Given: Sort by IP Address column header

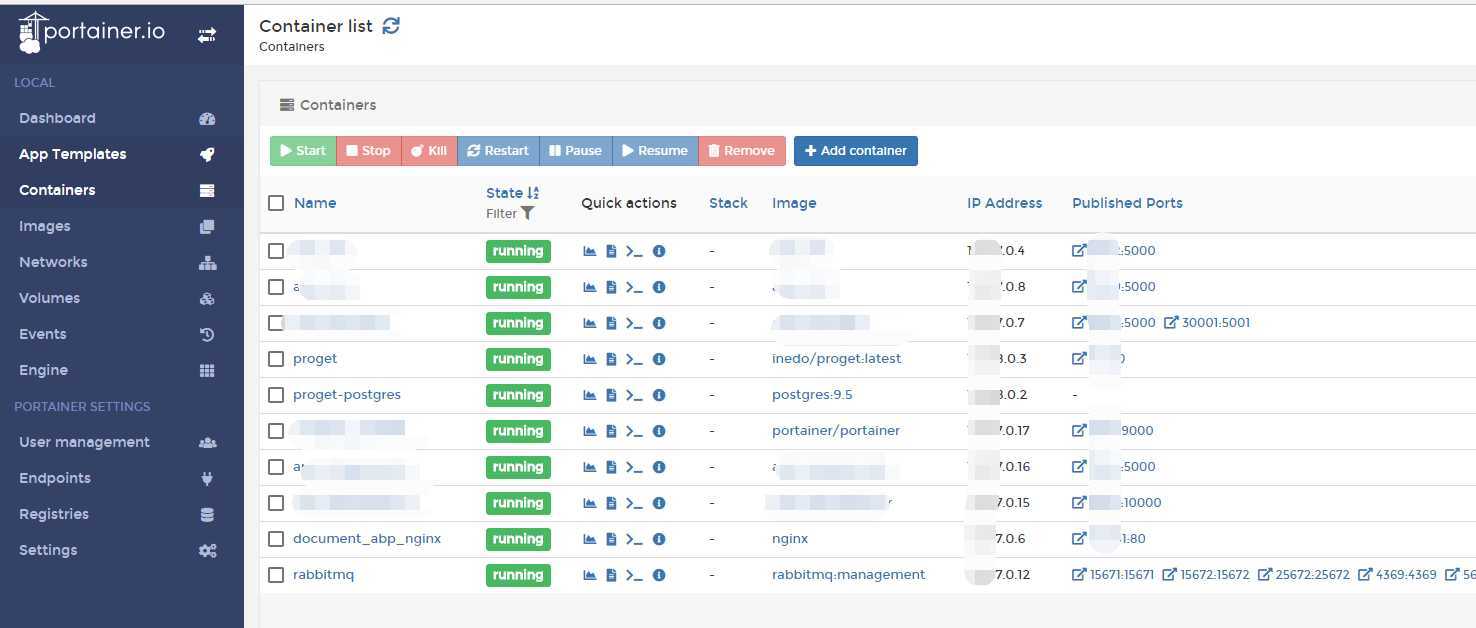Looking at the screenshot, I should pyautogui.click(x=1004, y=203).
